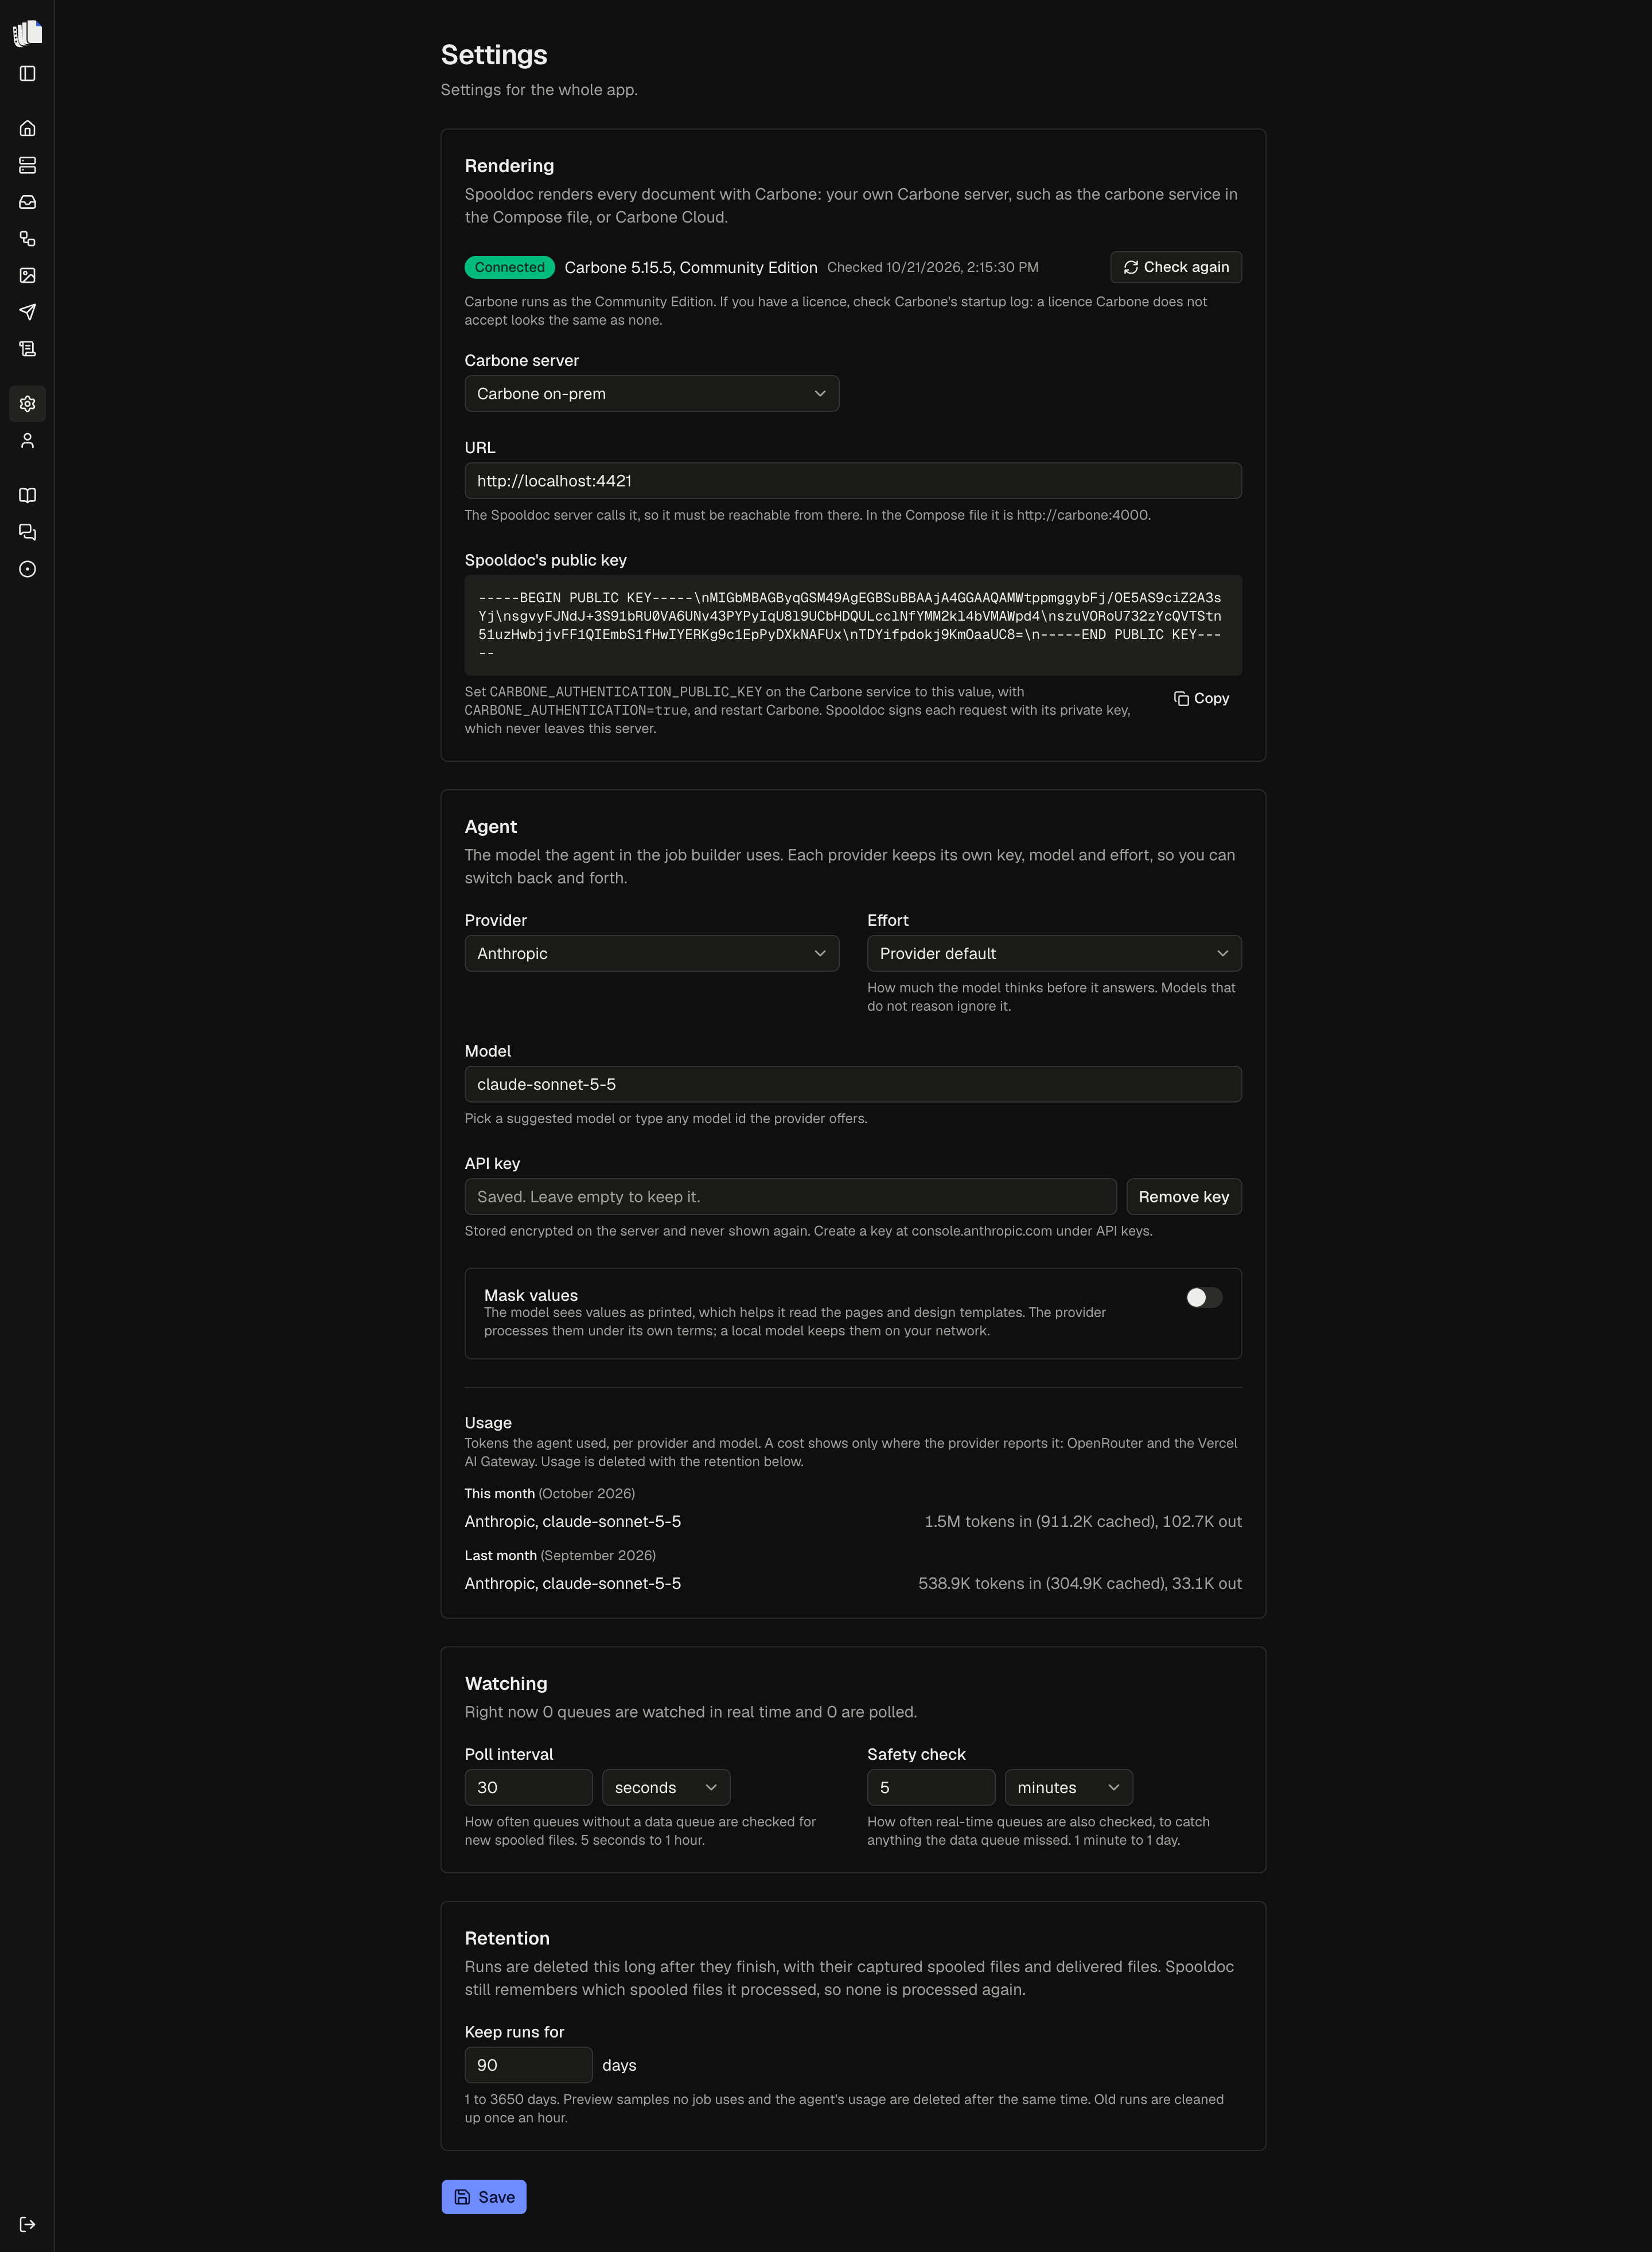
Task: Open the inbox tray icon in the sidebar
Action: point(27,202)
